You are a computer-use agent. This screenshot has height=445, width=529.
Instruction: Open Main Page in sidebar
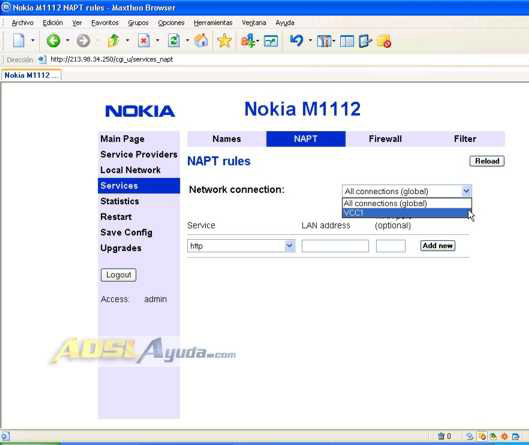tap(122, 139)
